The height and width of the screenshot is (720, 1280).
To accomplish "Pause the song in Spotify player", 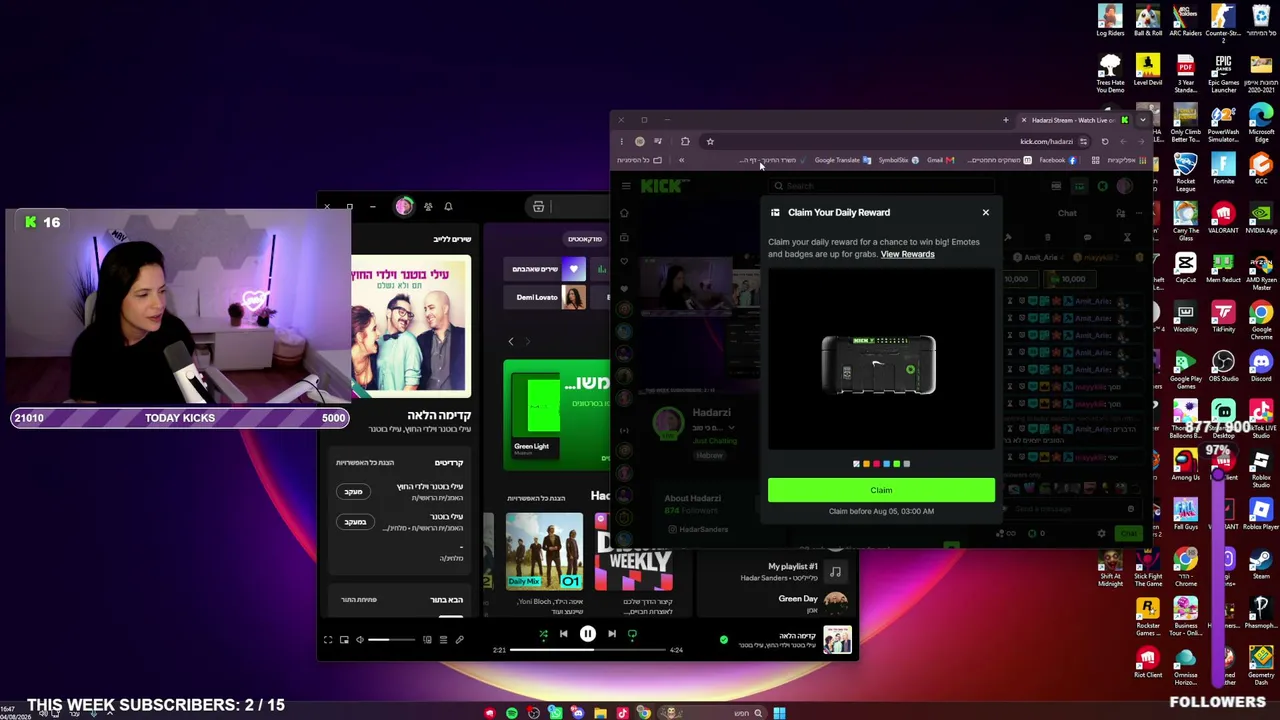I will [588, 634].
